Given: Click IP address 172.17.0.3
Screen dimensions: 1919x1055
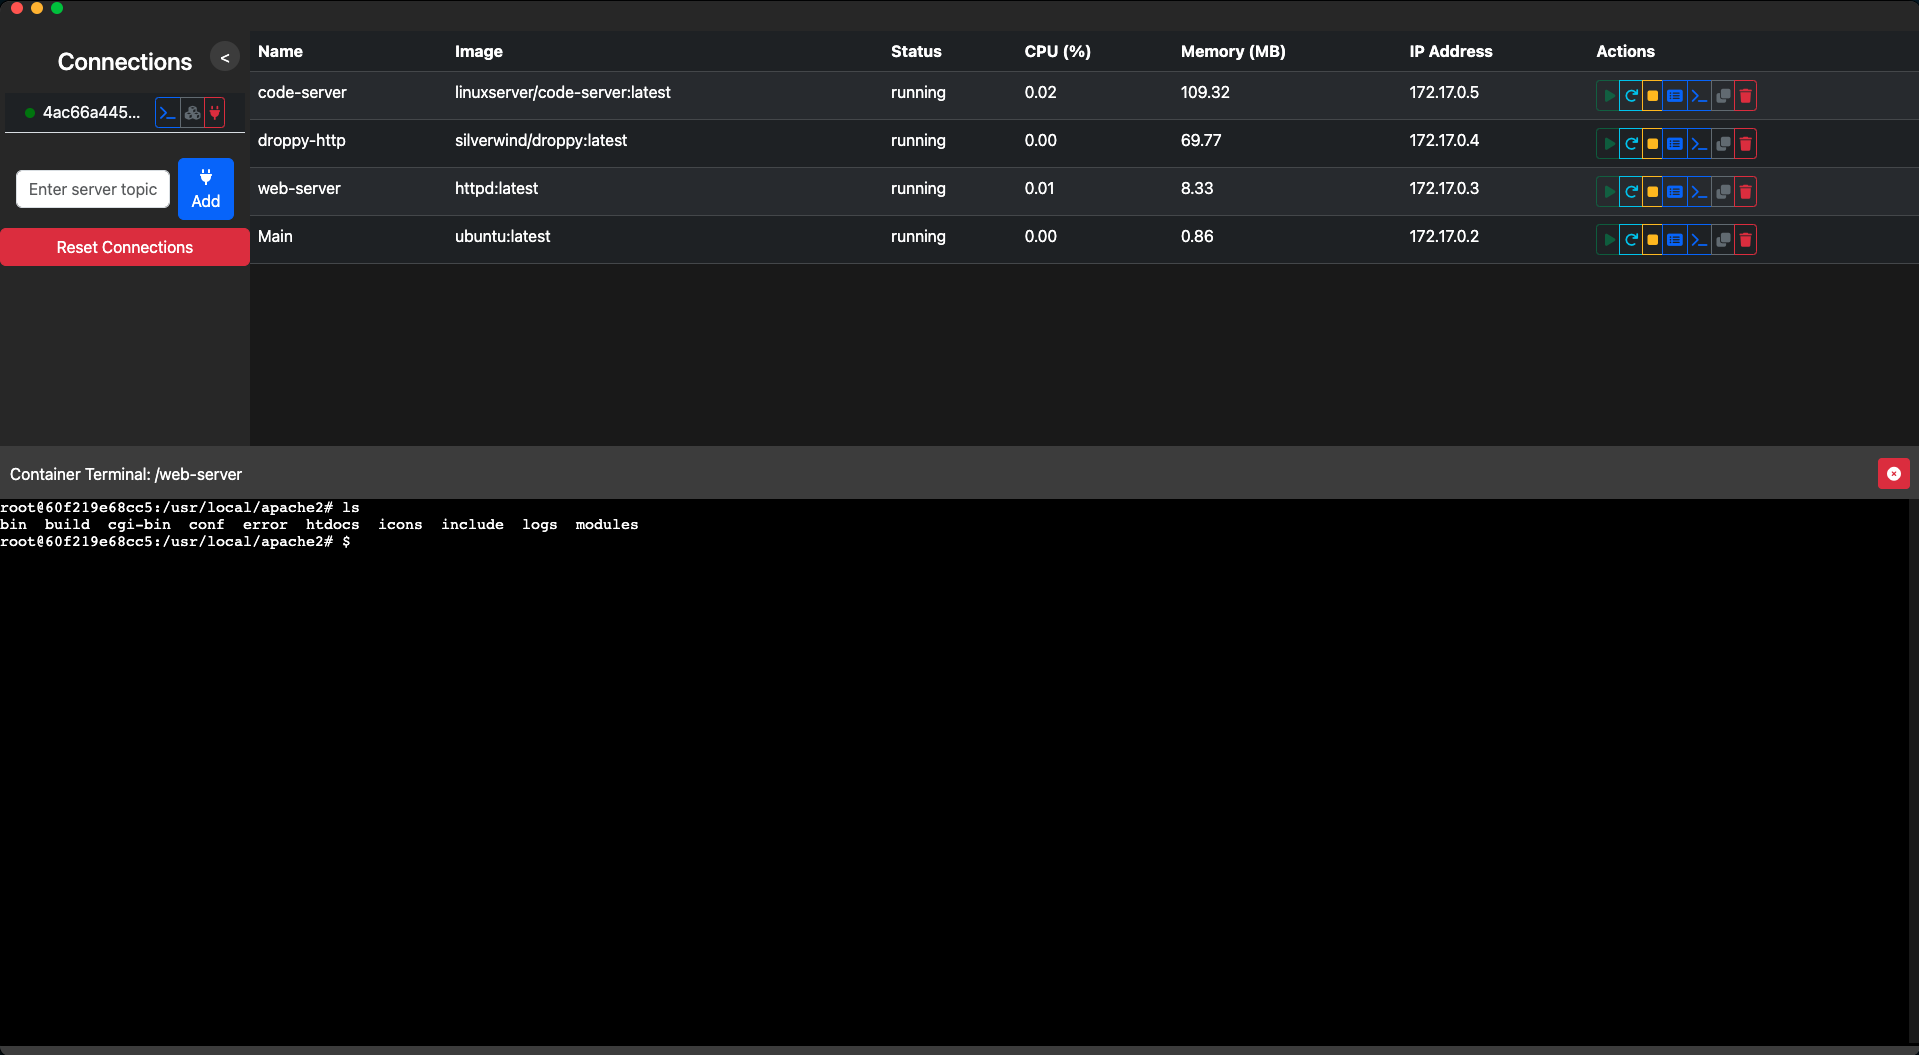Looking at the screenshot, I should (x=1444, y=188).
